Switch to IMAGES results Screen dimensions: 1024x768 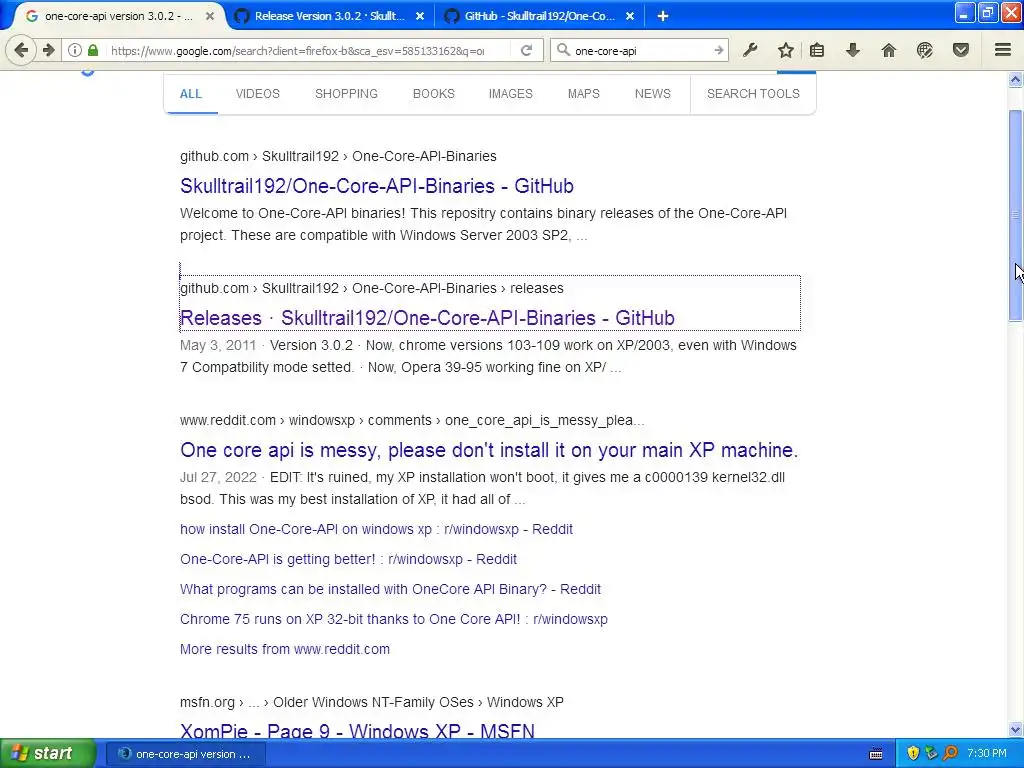[511, 94]
